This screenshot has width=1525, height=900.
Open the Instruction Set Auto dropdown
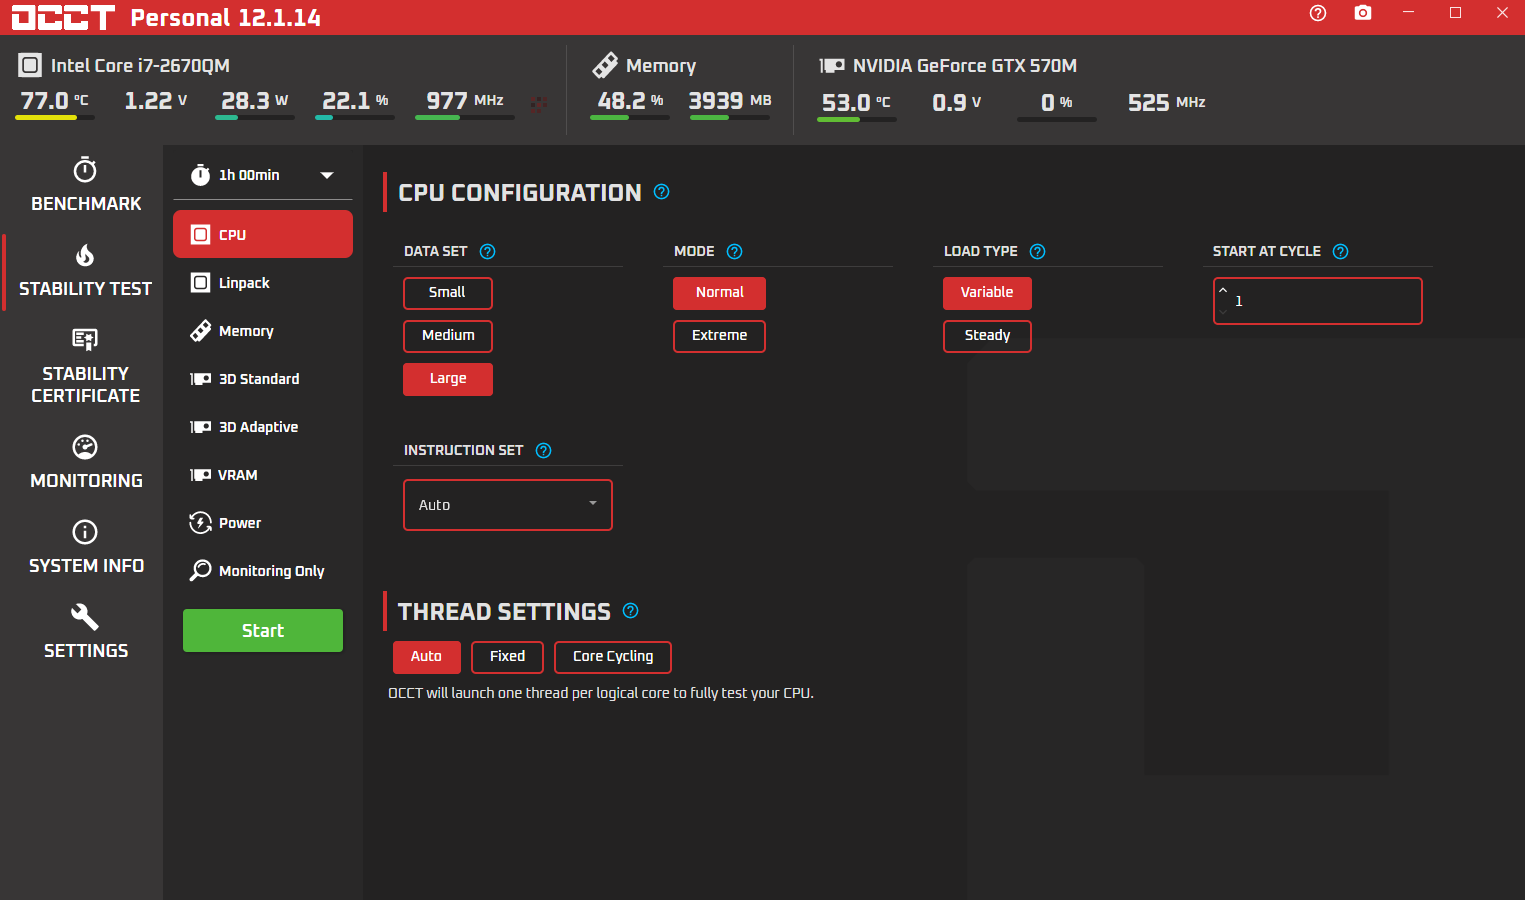tap(508, 505)
